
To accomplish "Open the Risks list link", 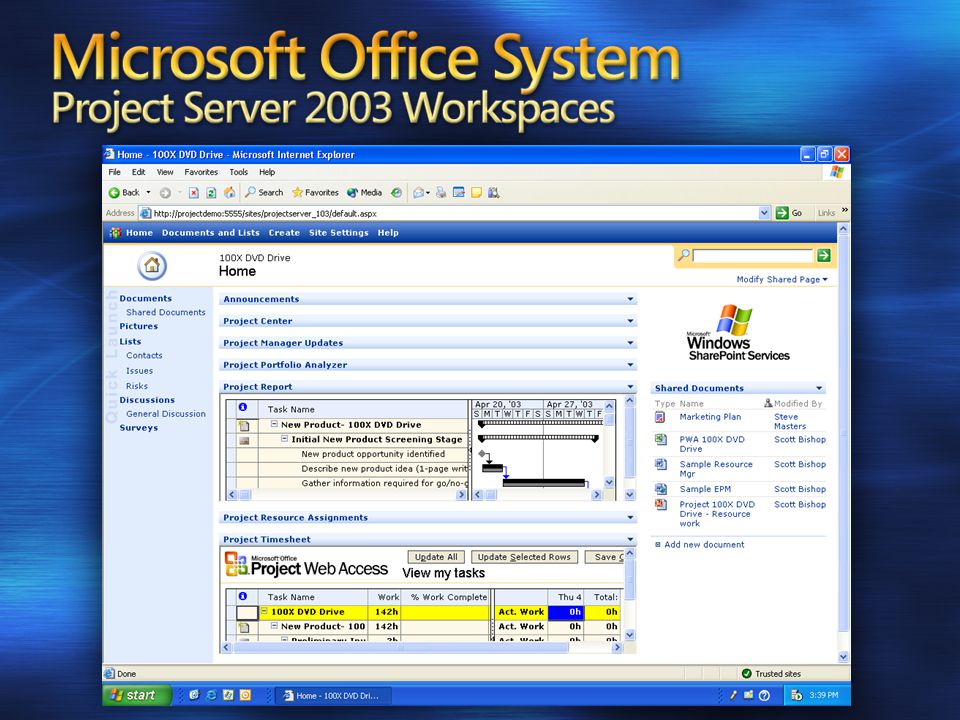I will point(137,386).
